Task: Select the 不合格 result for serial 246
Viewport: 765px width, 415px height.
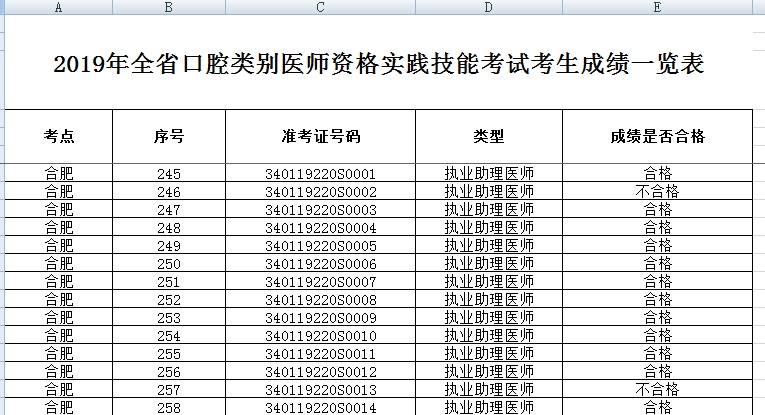Action: tap(657, 192)
